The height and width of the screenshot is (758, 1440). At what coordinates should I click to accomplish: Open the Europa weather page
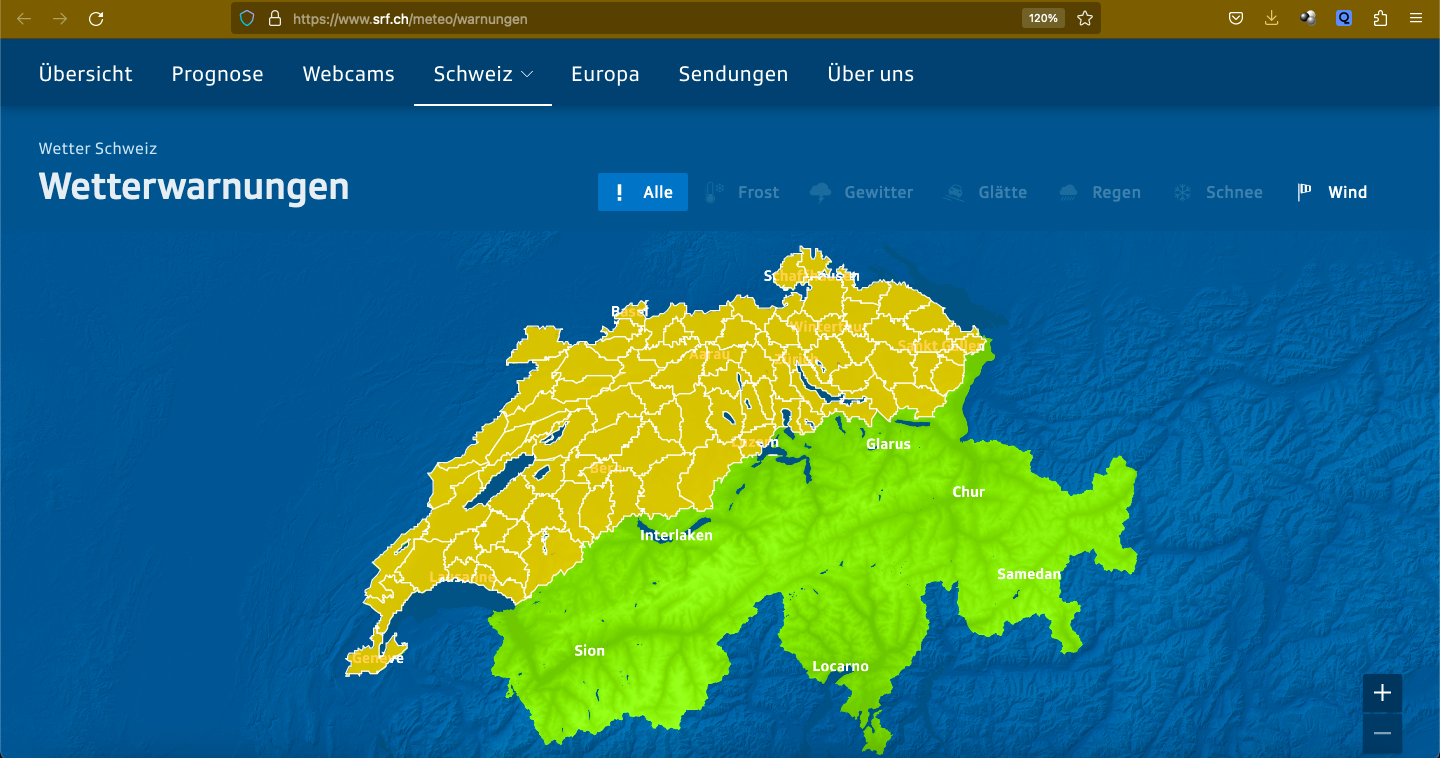tap(605, 74)
